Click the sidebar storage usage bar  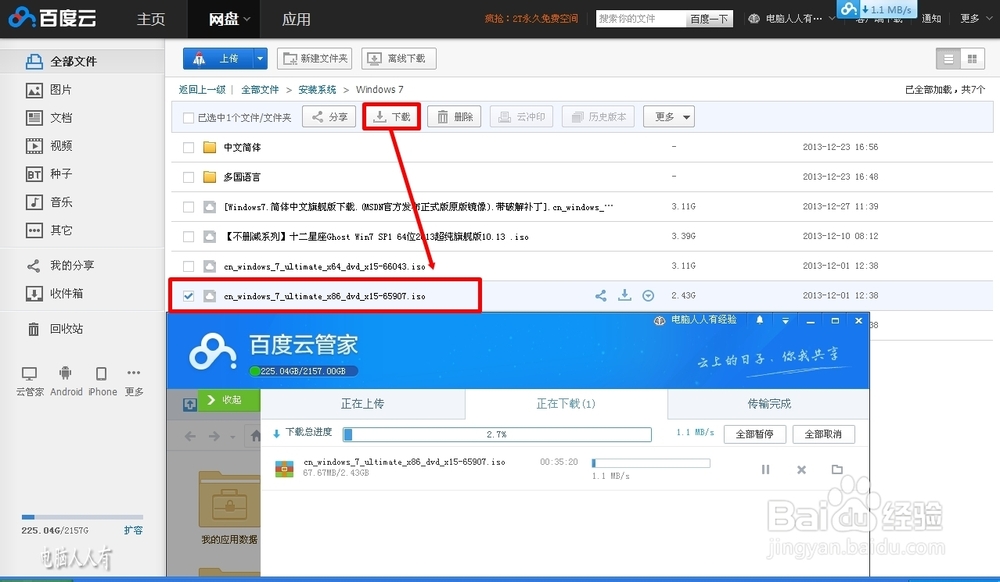82,517
